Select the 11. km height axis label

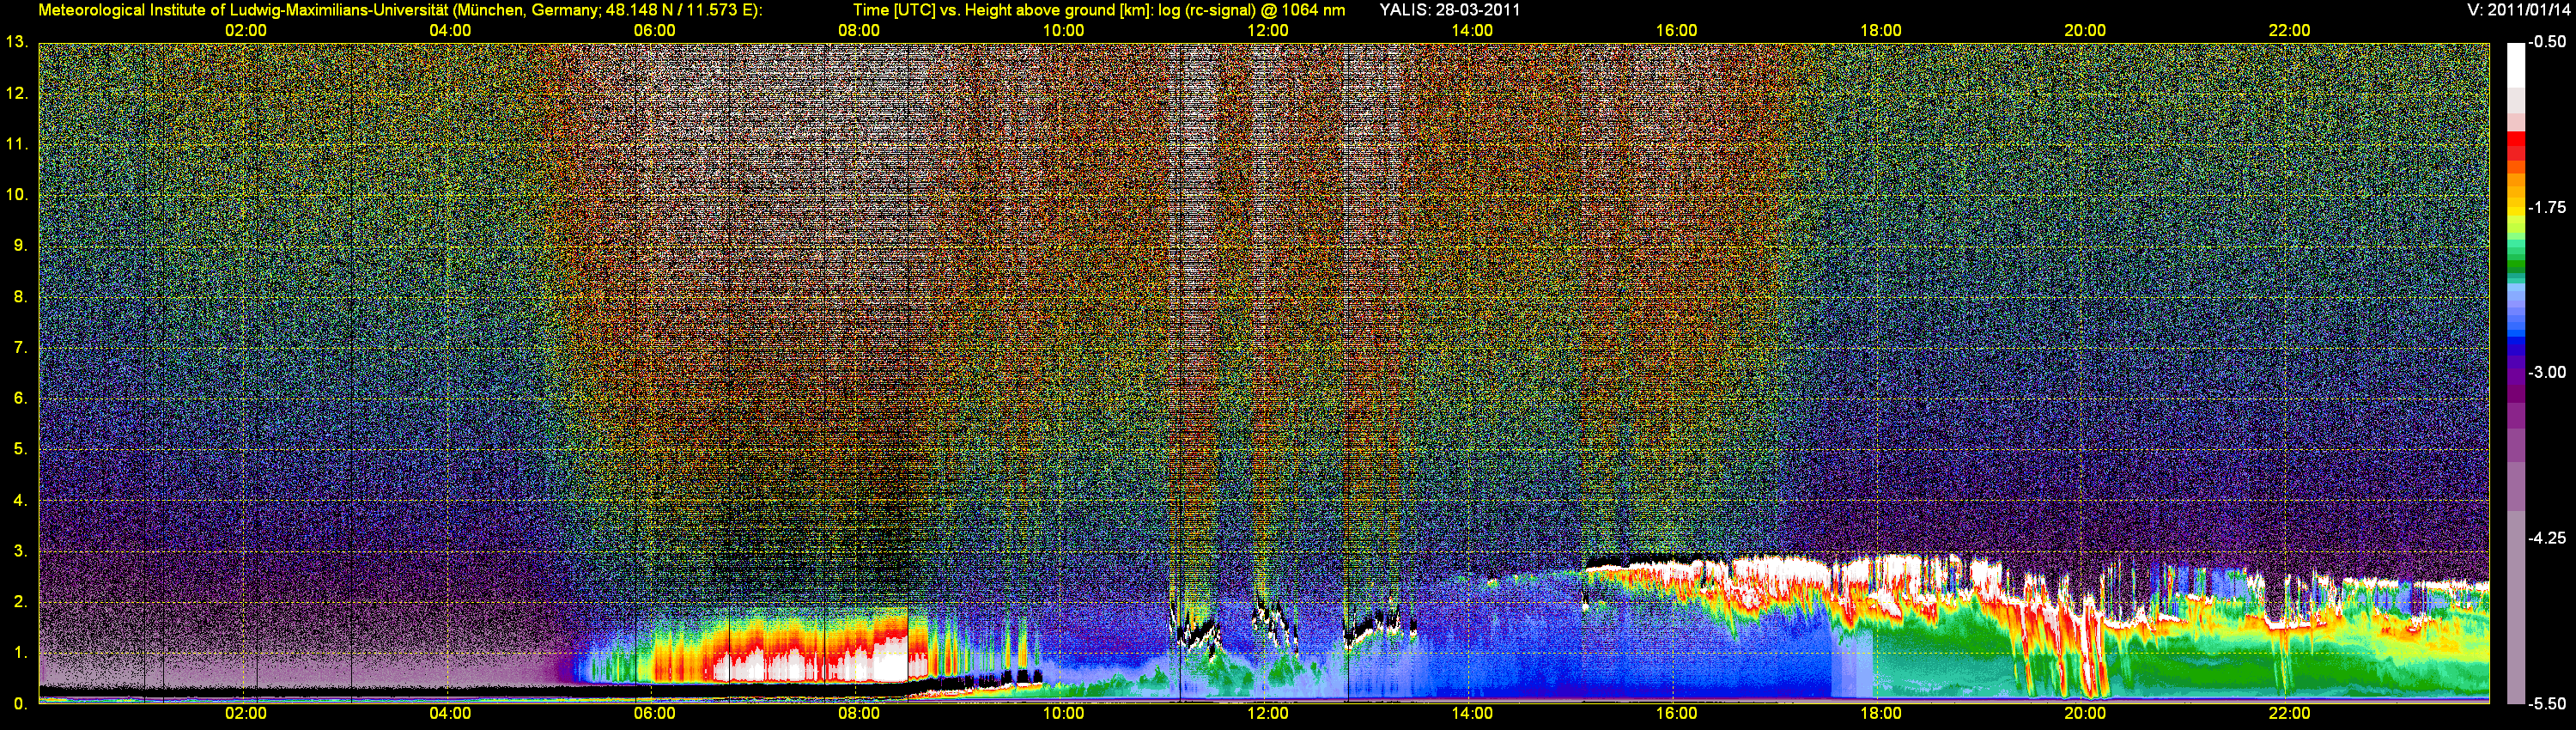click(17, 144)
